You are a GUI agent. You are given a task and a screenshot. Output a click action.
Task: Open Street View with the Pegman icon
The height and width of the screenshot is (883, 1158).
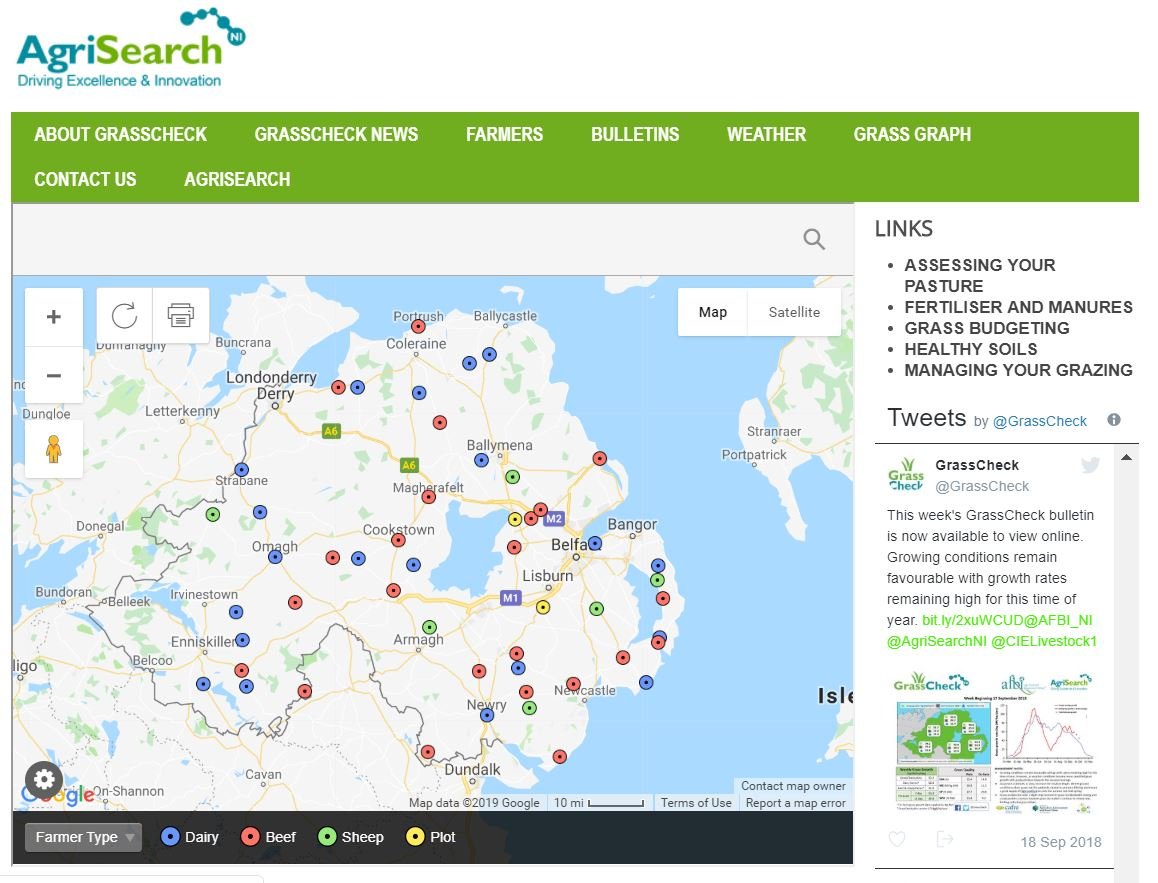click(x=53, y=449)
